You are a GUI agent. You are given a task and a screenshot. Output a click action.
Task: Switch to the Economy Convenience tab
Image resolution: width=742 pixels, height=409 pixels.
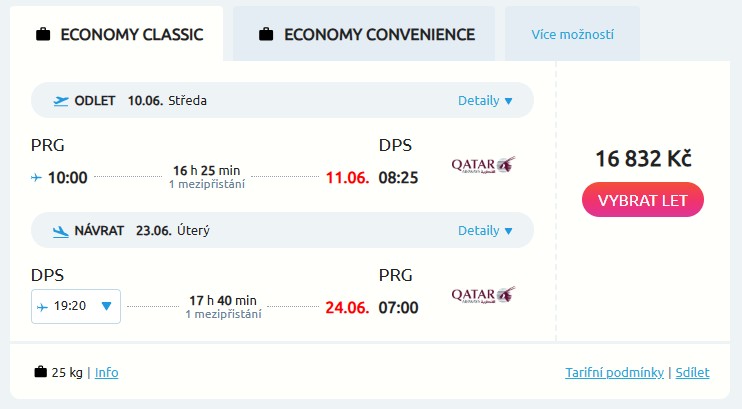364,35
